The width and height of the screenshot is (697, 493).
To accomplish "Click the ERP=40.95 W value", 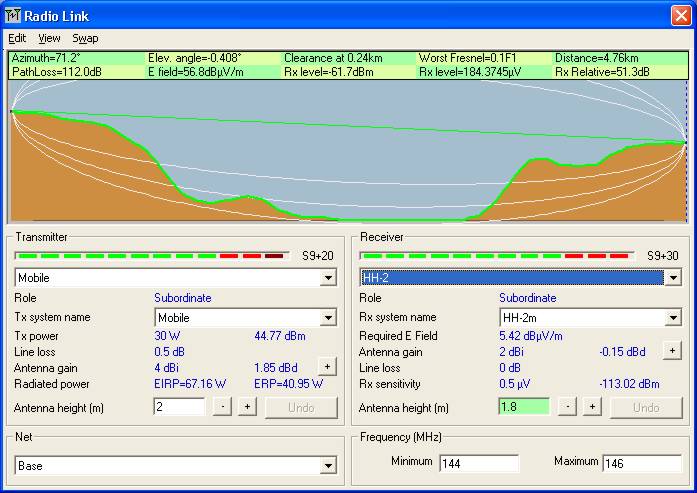I will (288, 384).
